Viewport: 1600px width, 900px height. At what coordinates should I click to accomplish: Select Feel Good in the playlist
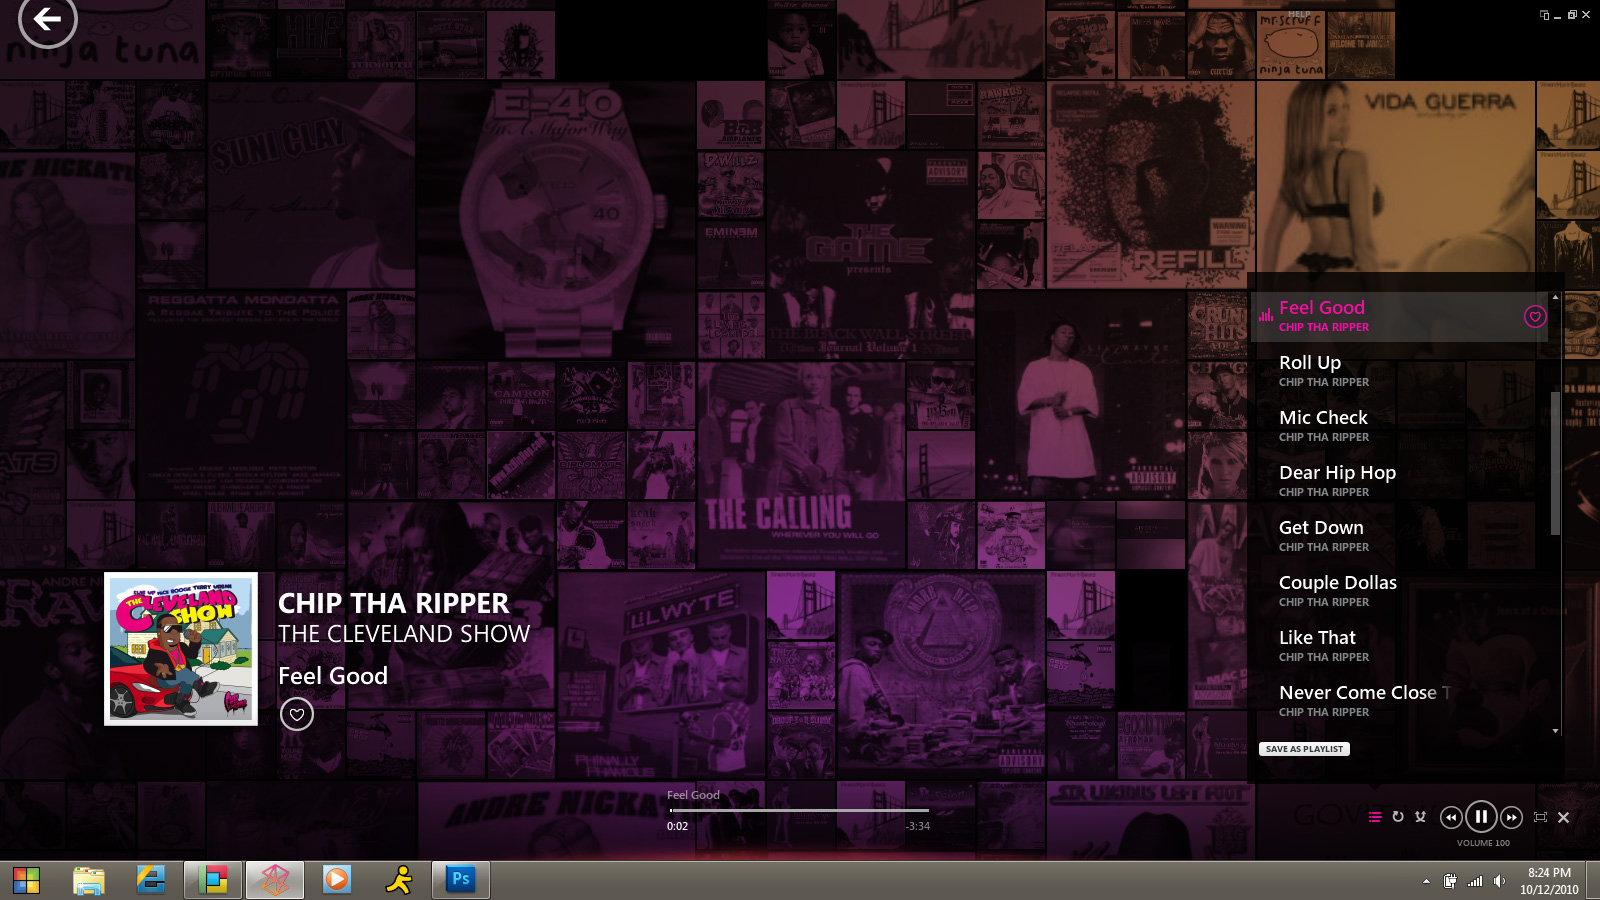point(1400,317)
